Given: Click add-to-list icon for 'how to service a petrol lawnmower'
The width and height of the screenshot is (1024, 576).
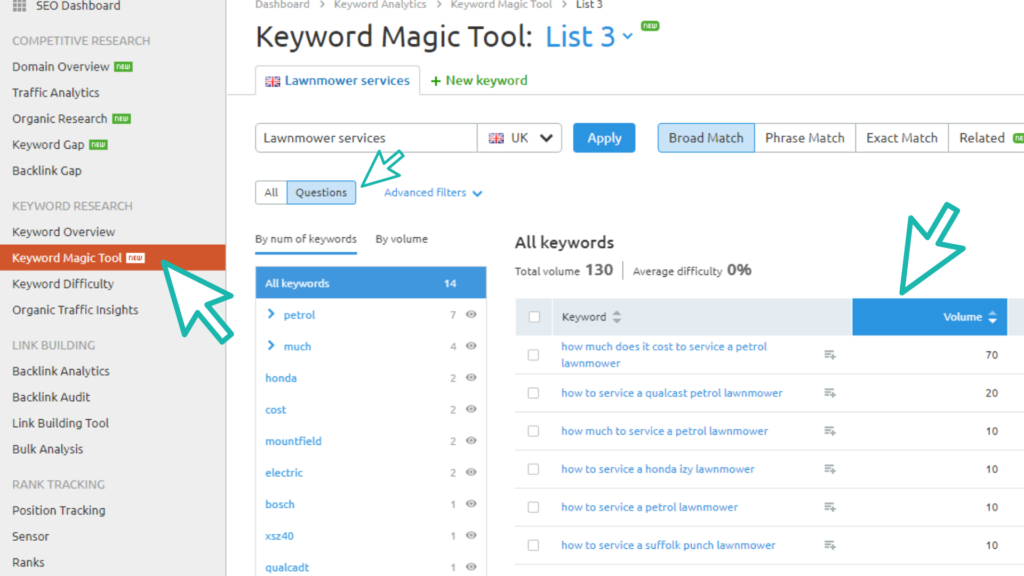Looking at the screenshot, I should (x=829, y=507).
